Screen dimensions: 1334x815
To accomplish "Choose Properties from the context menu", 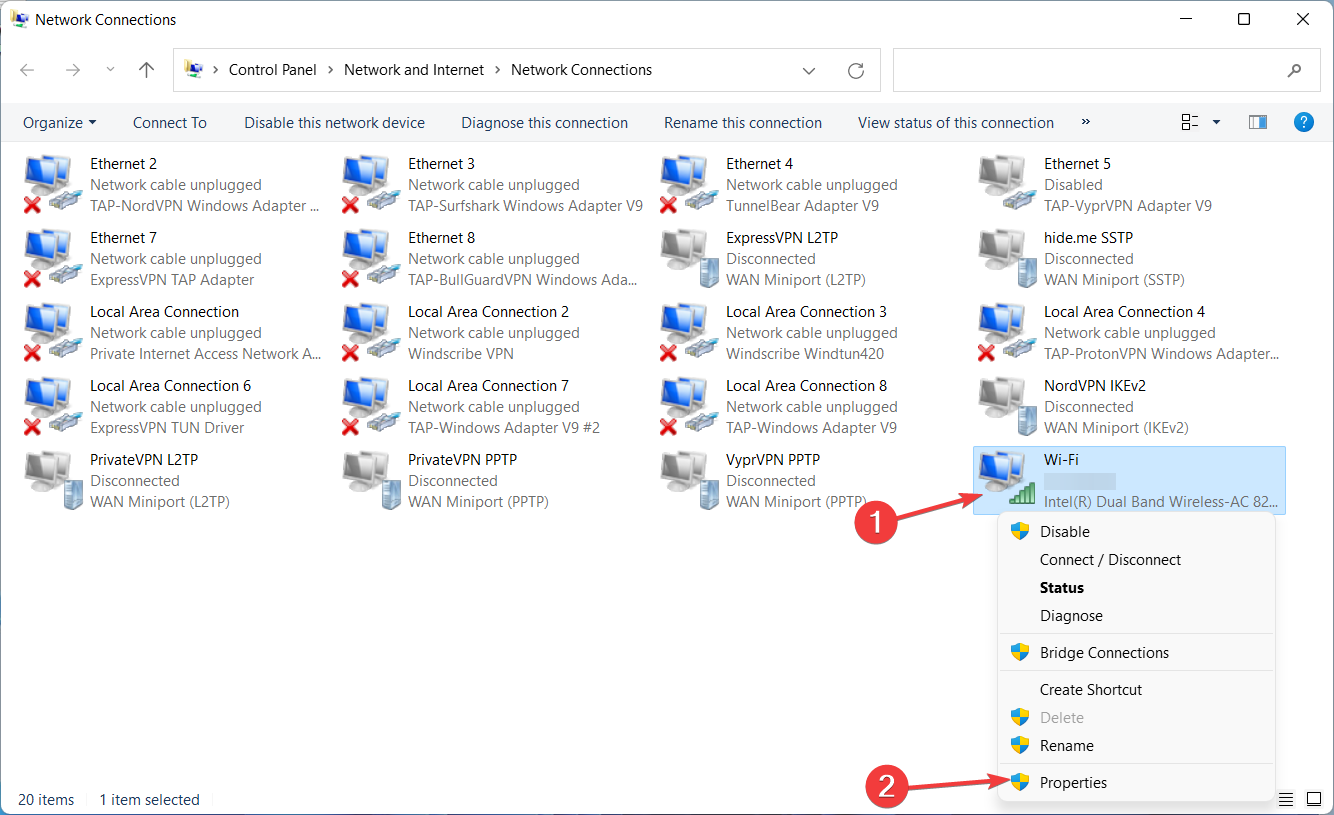I will tap(1073, 783).
